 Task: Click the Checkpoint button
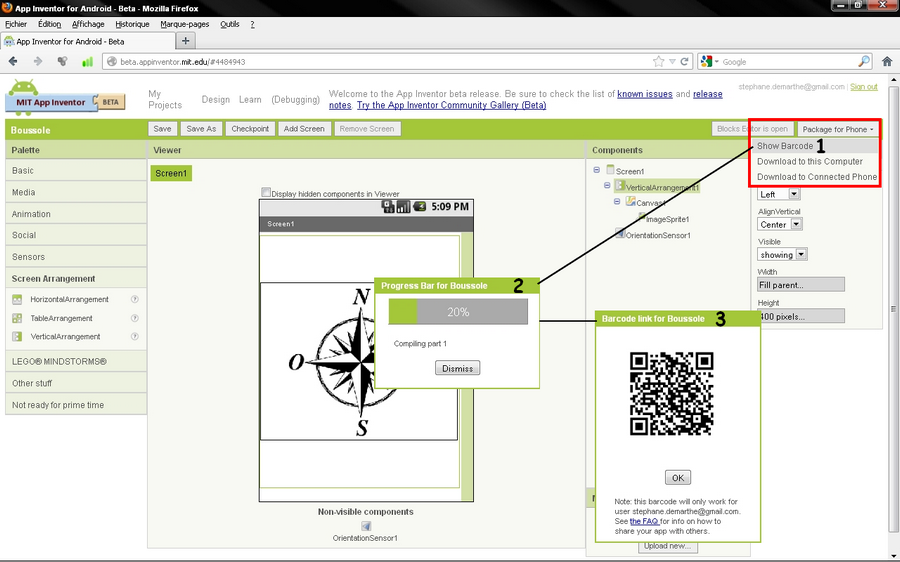[250, 129]
